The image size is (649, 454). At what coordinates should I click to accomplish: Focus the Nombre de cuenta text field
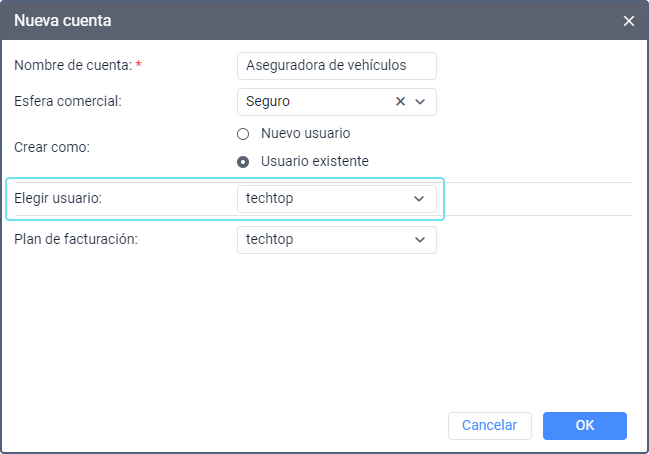337,66
